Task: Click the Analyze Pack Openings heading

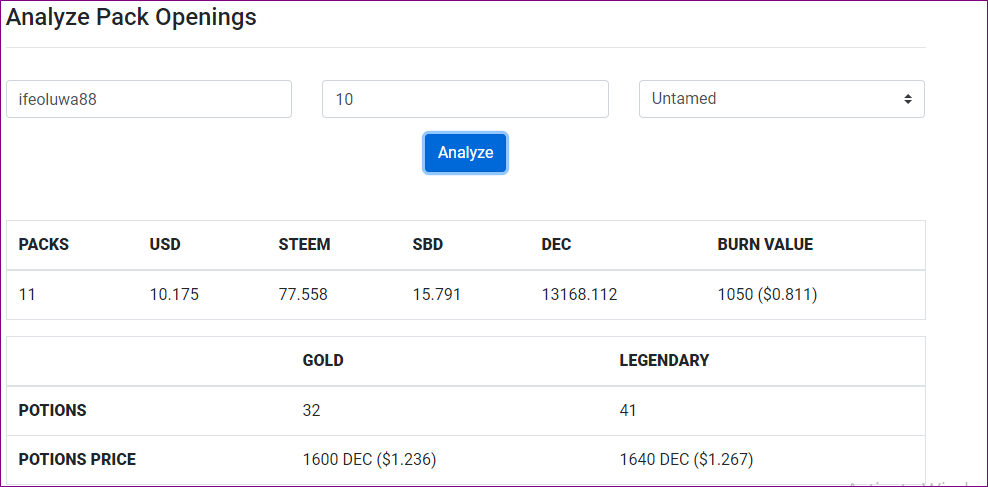Action: 131,18
